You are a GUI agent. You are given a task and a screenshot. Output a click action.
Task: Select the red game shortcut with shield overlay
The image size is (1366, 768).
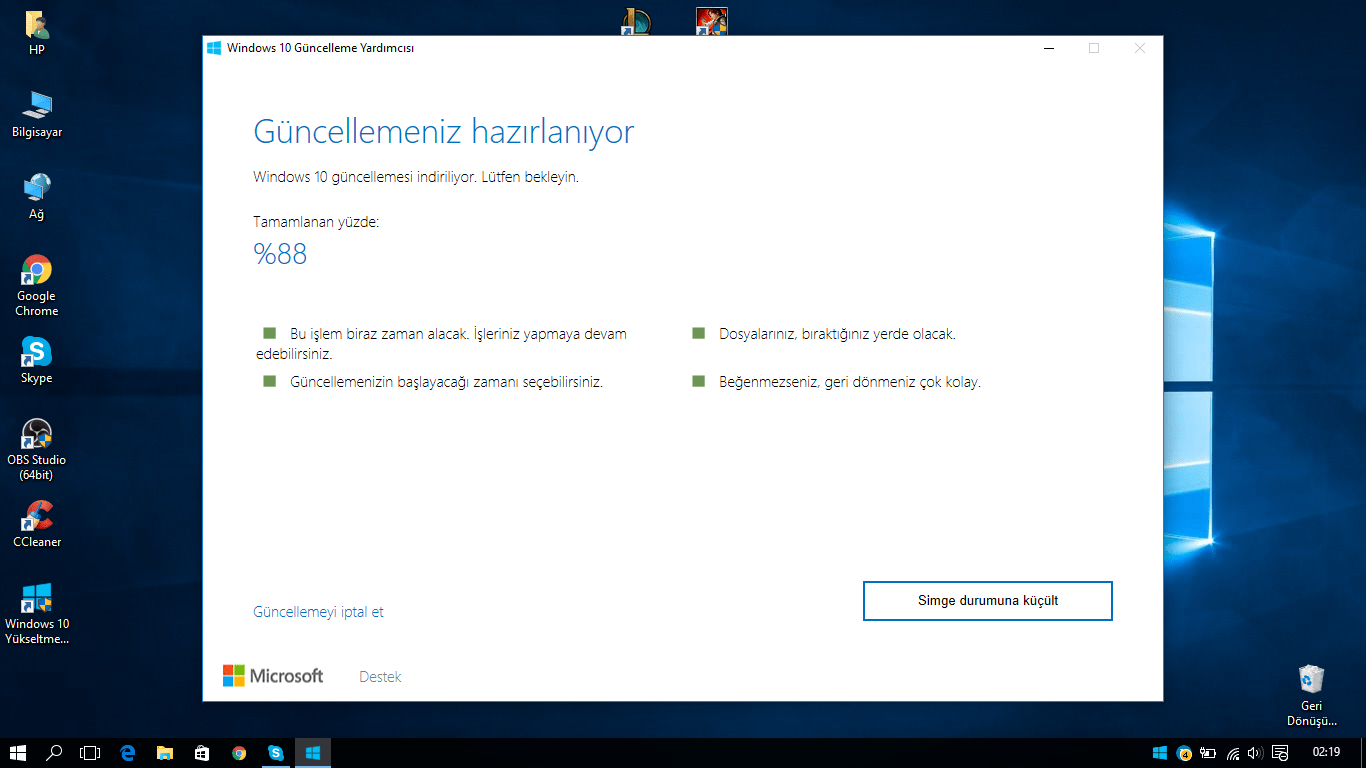click(711, 22)
